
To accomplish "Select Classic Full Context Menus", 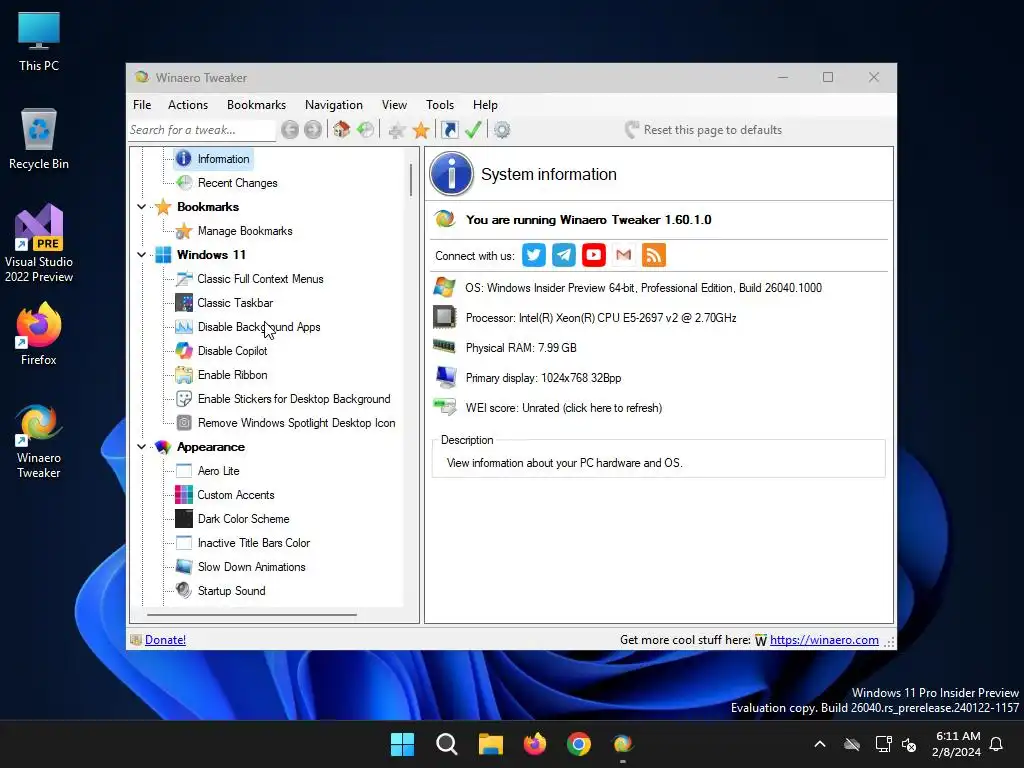I will pyautogui.click(x=261, y=279).
